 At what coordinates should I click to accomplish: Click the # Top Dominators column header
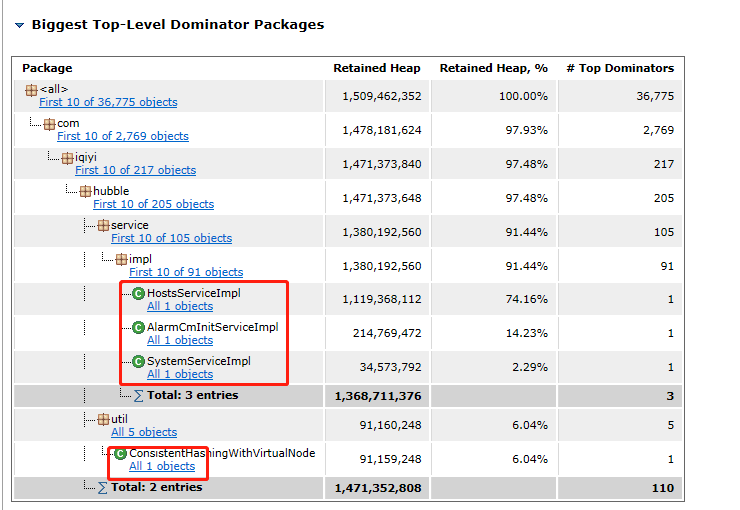(620, 68)
